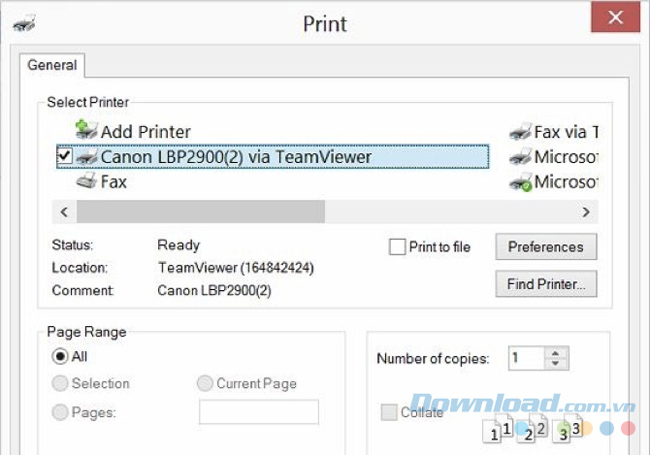Choose the Current Page radio button

click(205, 383)
